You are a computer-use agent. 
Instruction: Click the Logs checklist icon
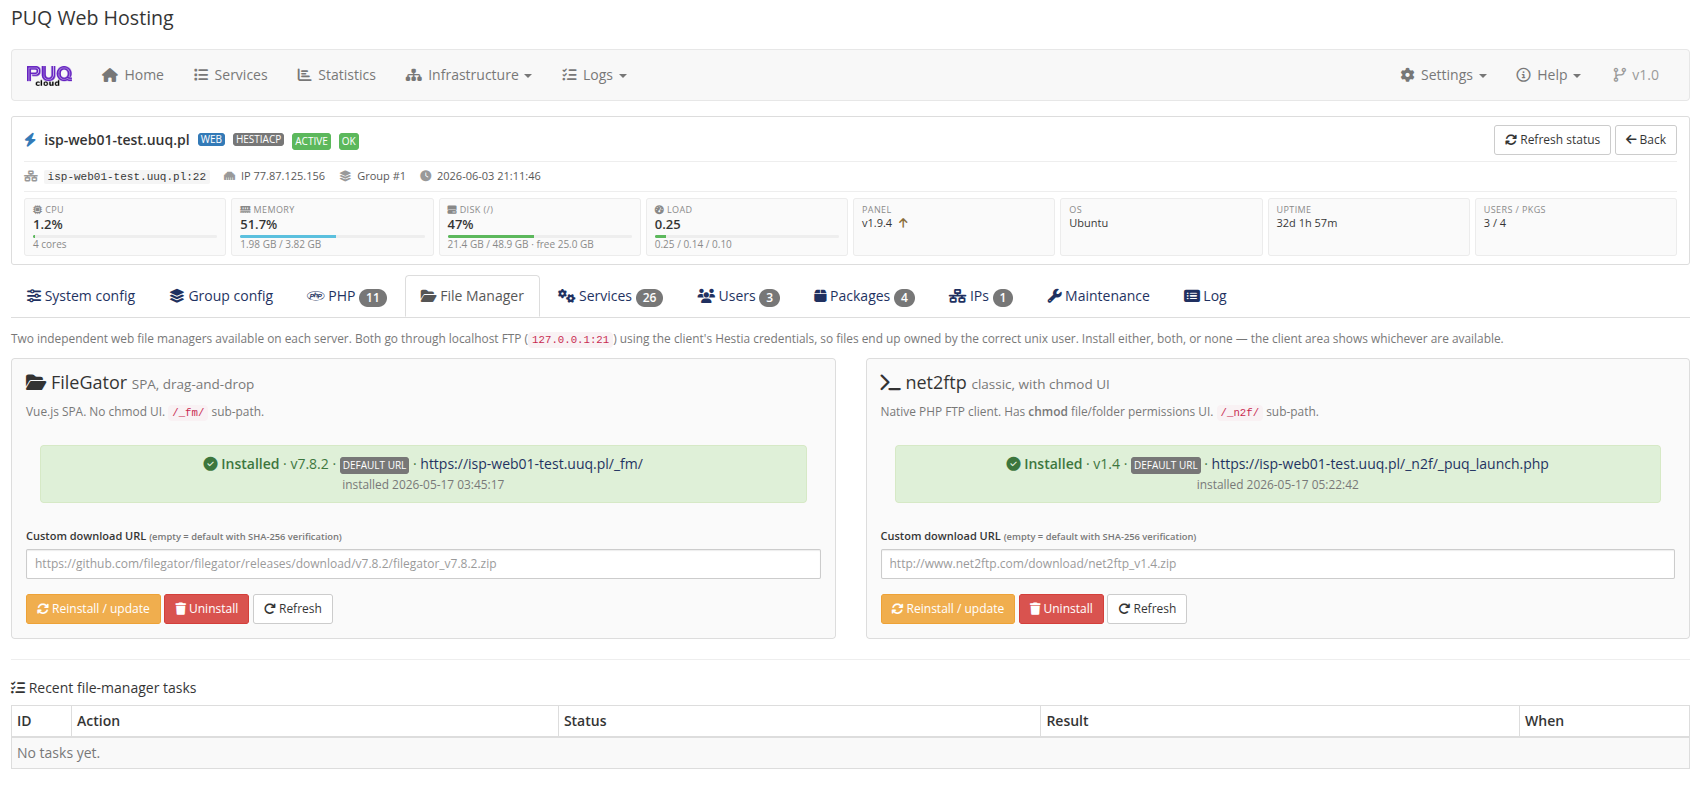tap(569, 75)
